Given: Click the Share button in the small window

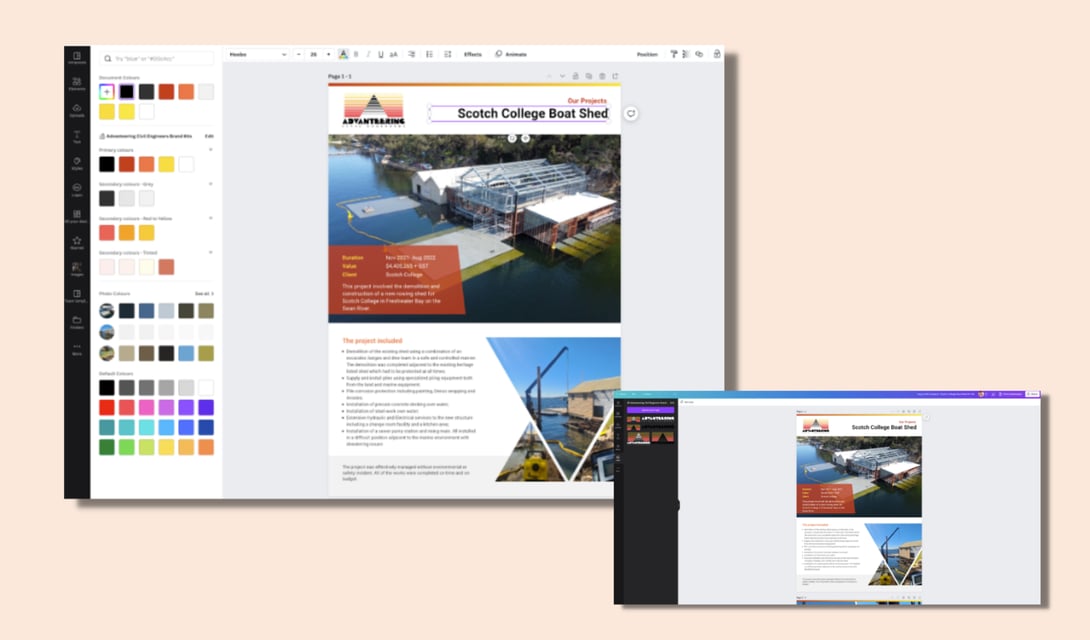Looking at the screenshot, I should (x=1033, y=394).
